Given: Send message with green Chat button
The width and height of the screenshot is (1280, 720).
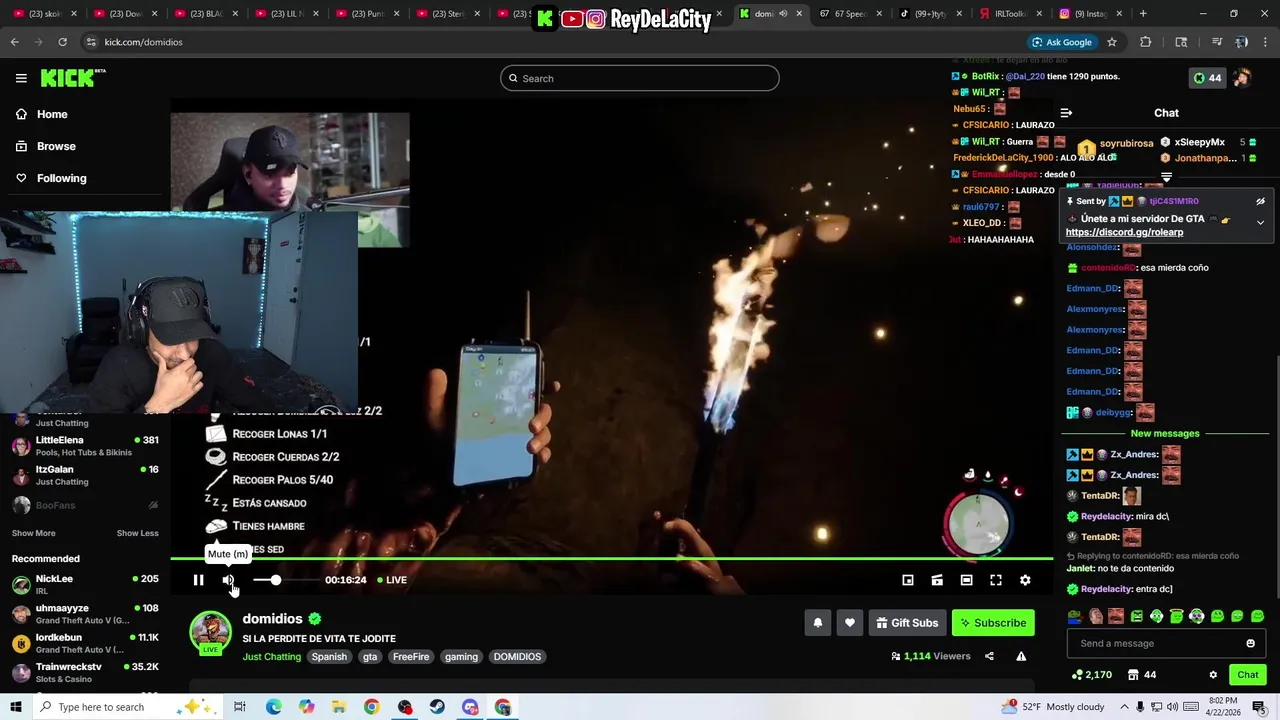Looking at the screenshot, I should (x=1247, y=675).
